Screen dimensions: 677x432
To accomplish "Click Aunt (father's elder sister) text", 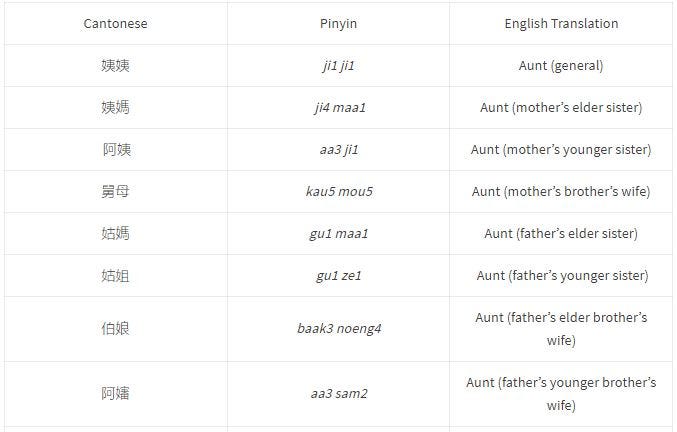I will pyautogui.click(x=561, y=234).
